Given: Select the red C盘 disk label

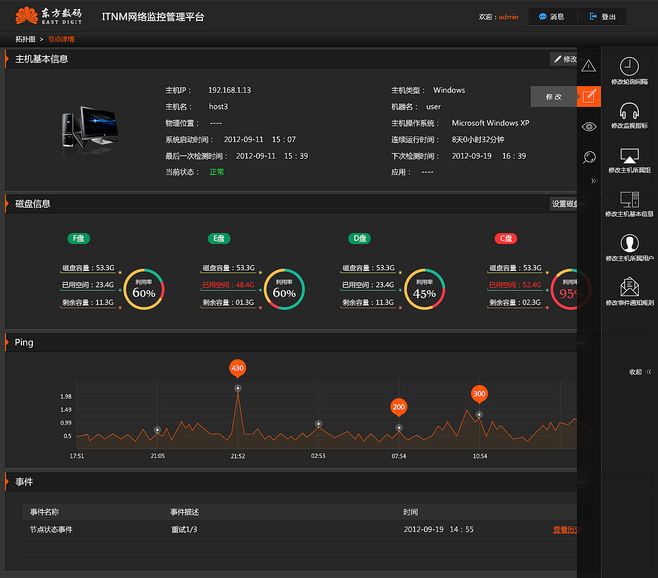Looking at the screenshot, I should tap(506, 238).
